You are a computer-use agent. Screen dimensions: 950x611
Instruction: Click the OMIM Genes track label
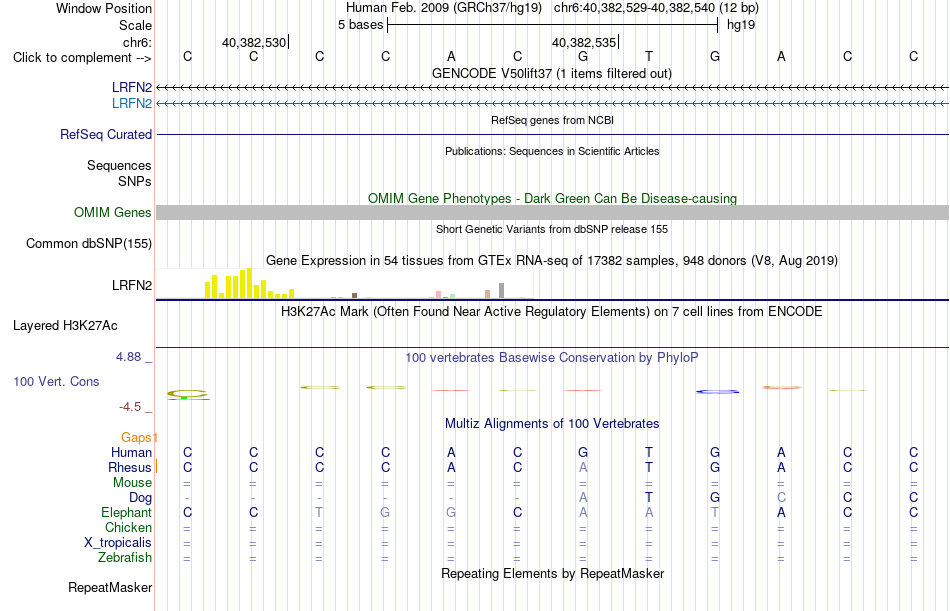[x=112, y=213]
